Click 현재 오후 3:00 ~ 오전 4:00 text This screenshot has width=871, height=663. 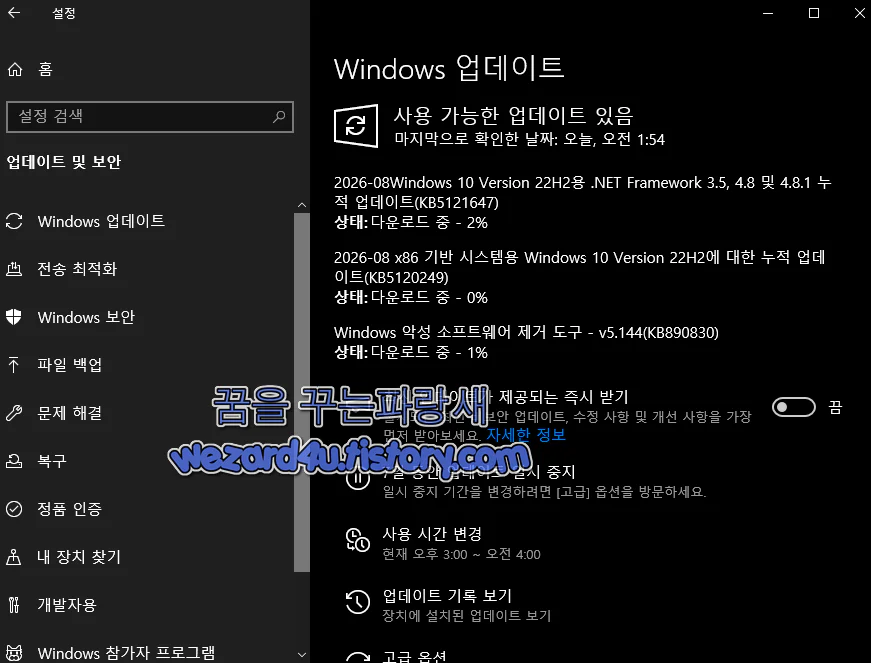pos(461,554)
